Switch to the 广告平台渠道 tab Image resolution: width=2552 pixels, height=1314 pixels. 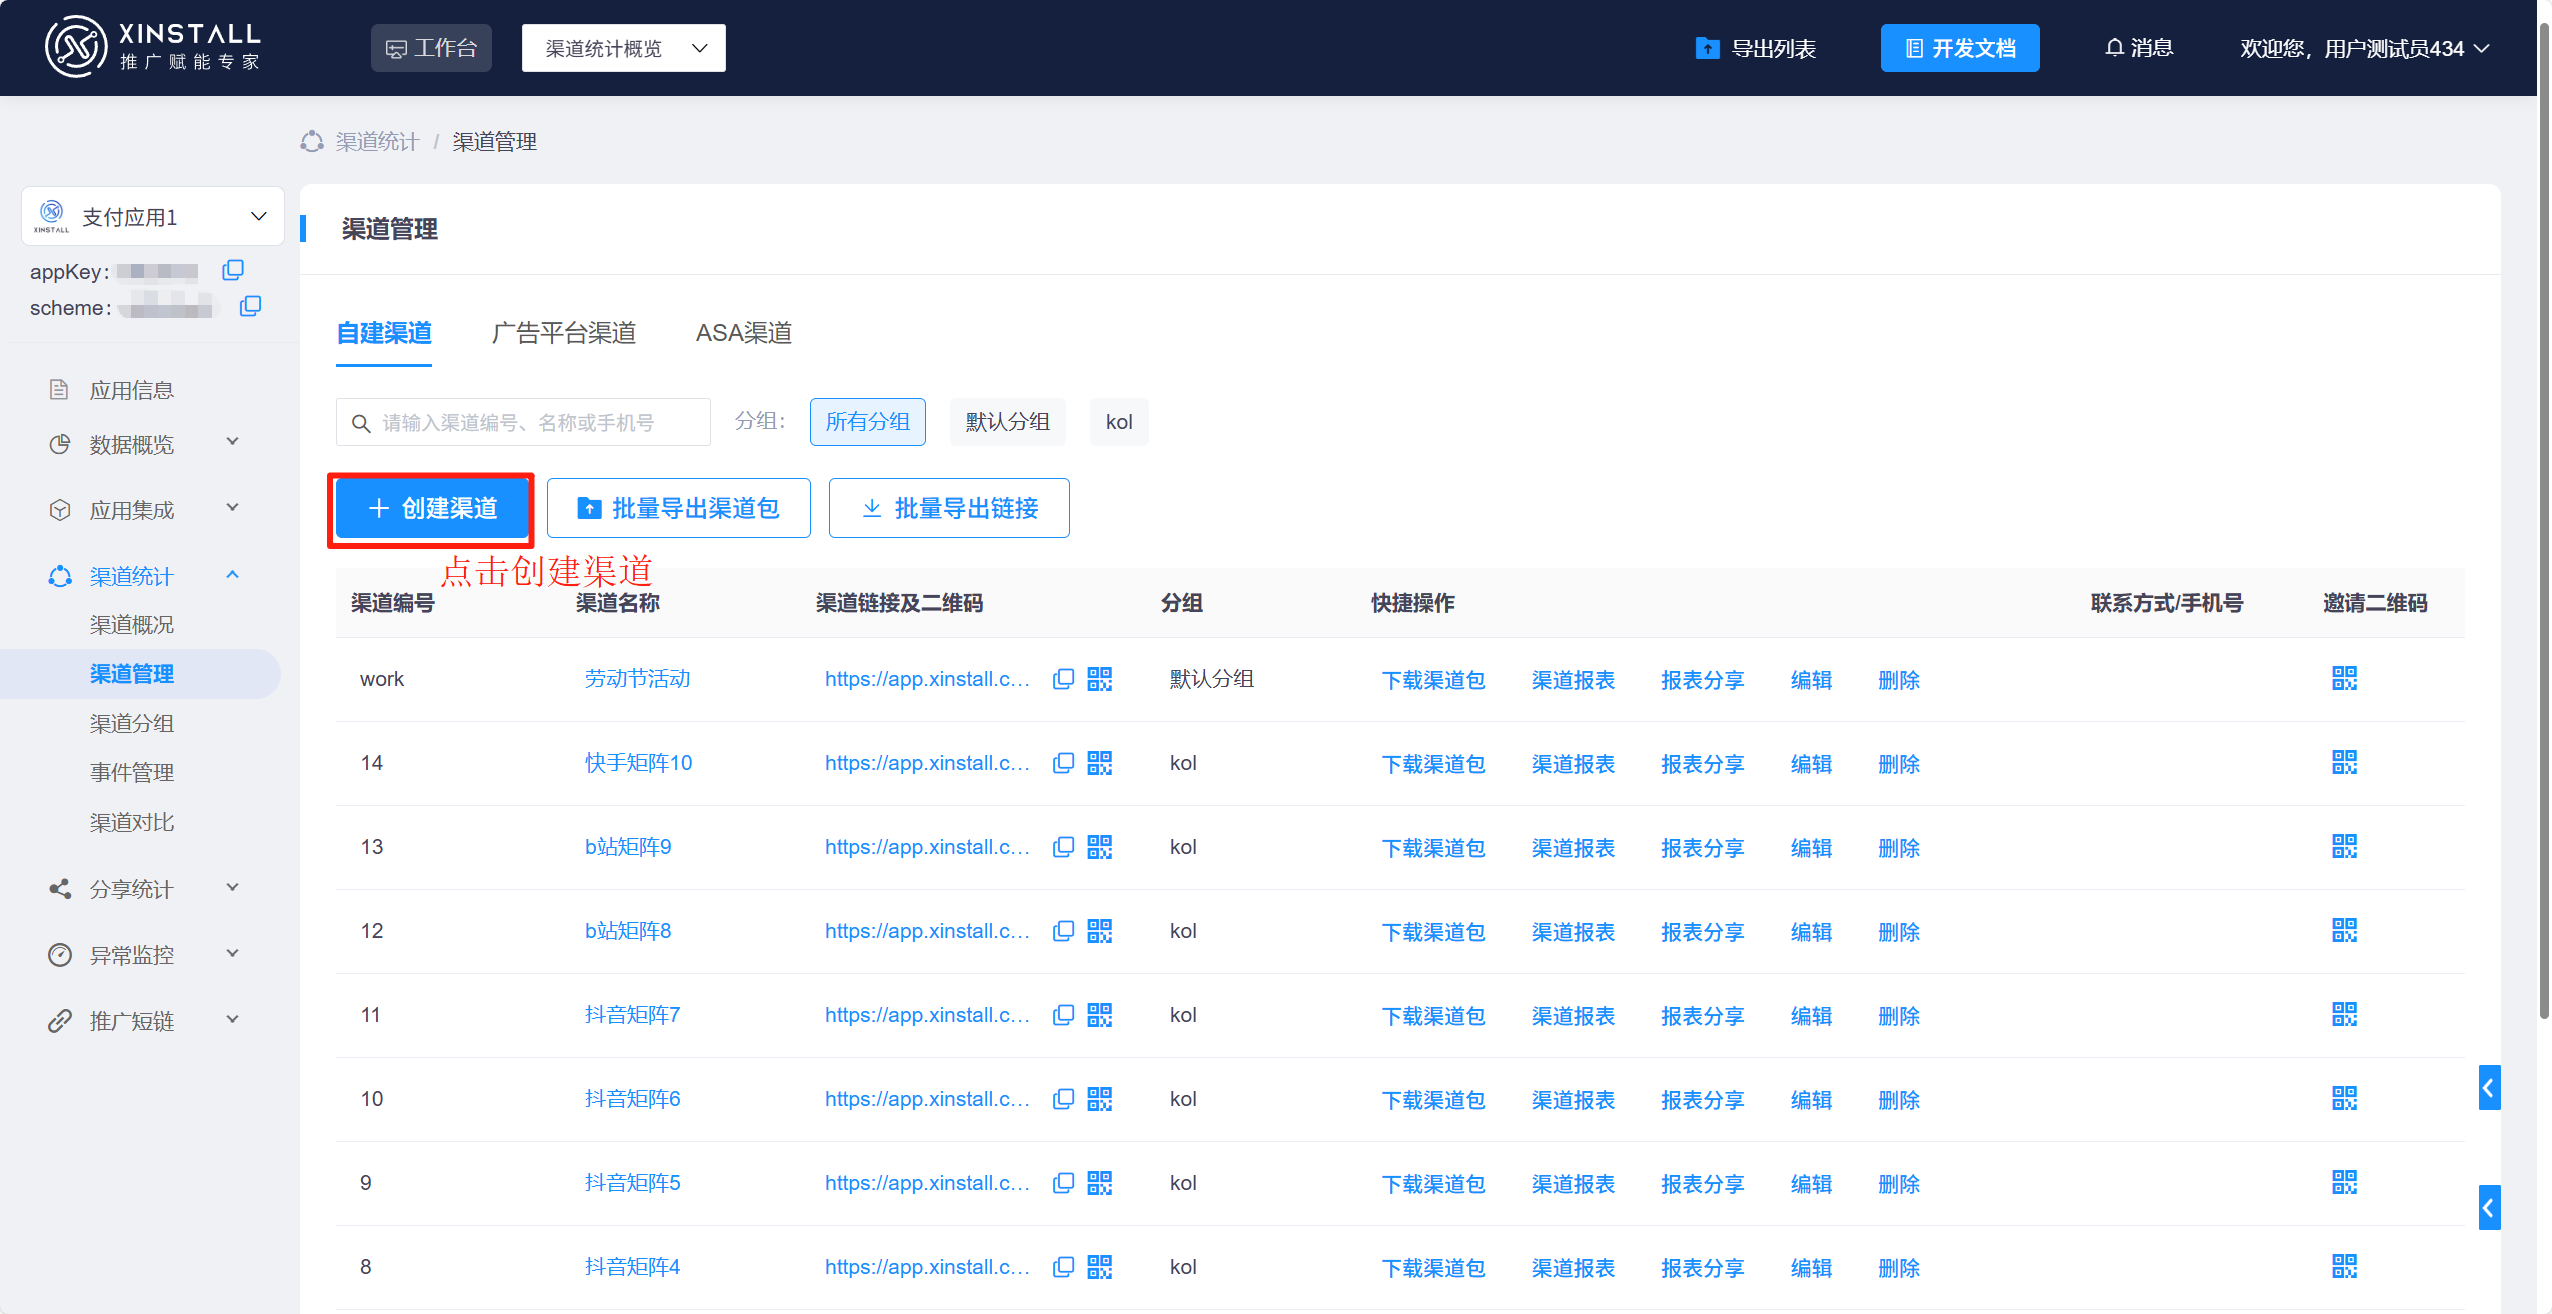[x=564, y=333]
